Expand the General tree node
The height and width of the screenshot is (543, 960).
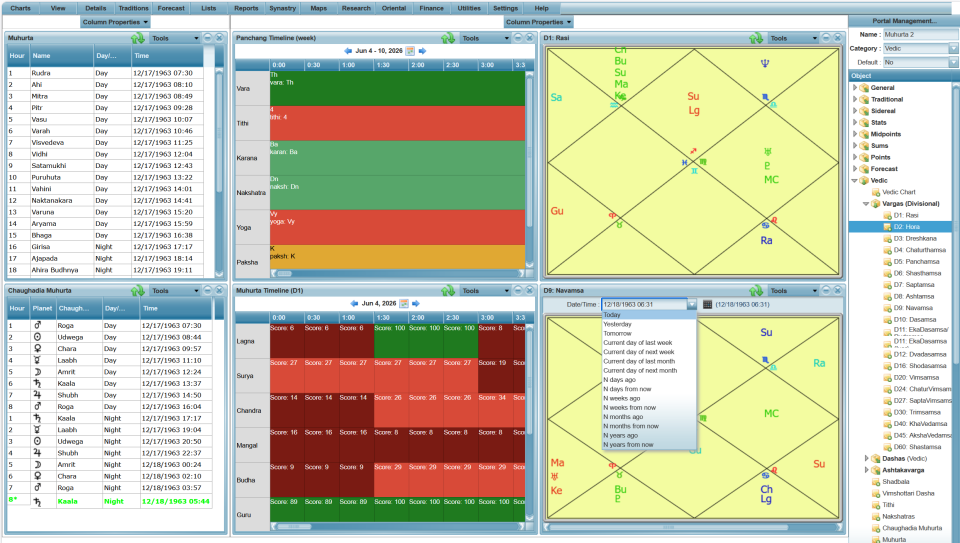coord(855,88)
